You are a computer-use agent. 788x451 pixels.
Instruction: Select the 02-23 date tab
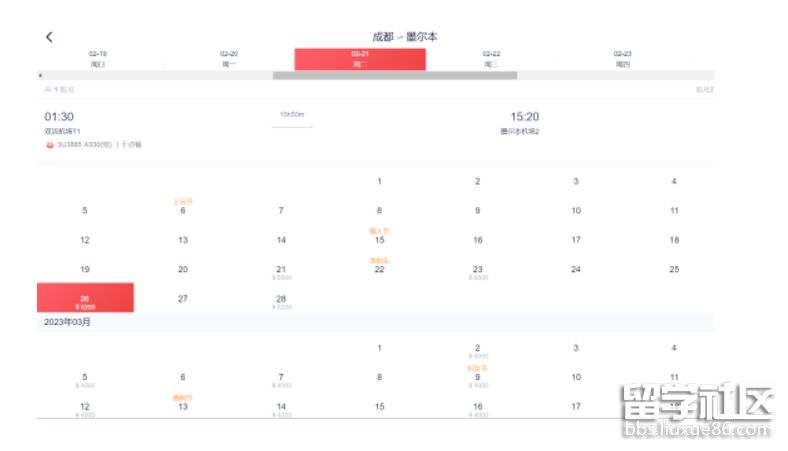click(622, 59)
